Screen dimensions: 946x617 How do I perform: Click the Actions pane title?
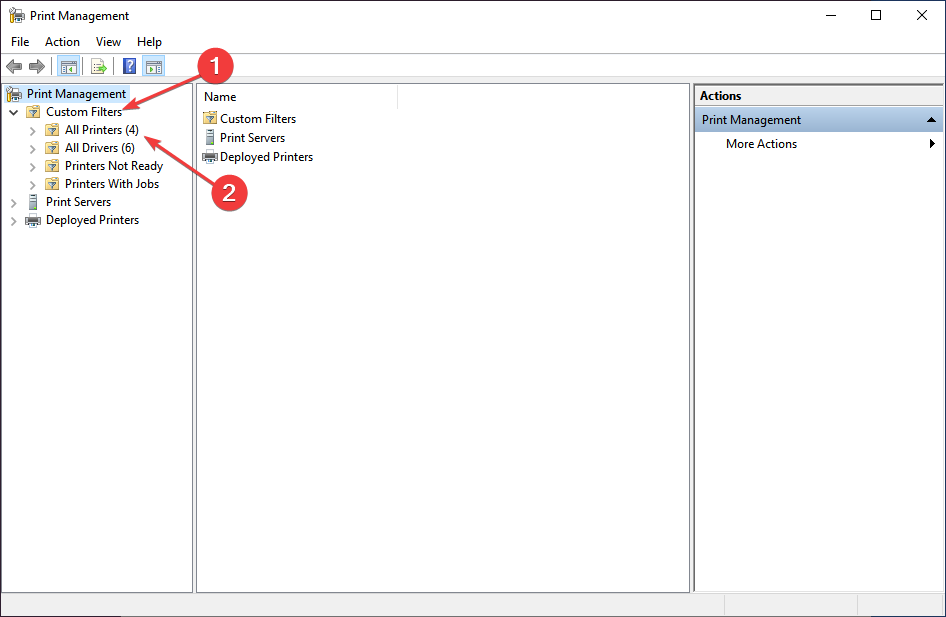[x=720, y=95]
